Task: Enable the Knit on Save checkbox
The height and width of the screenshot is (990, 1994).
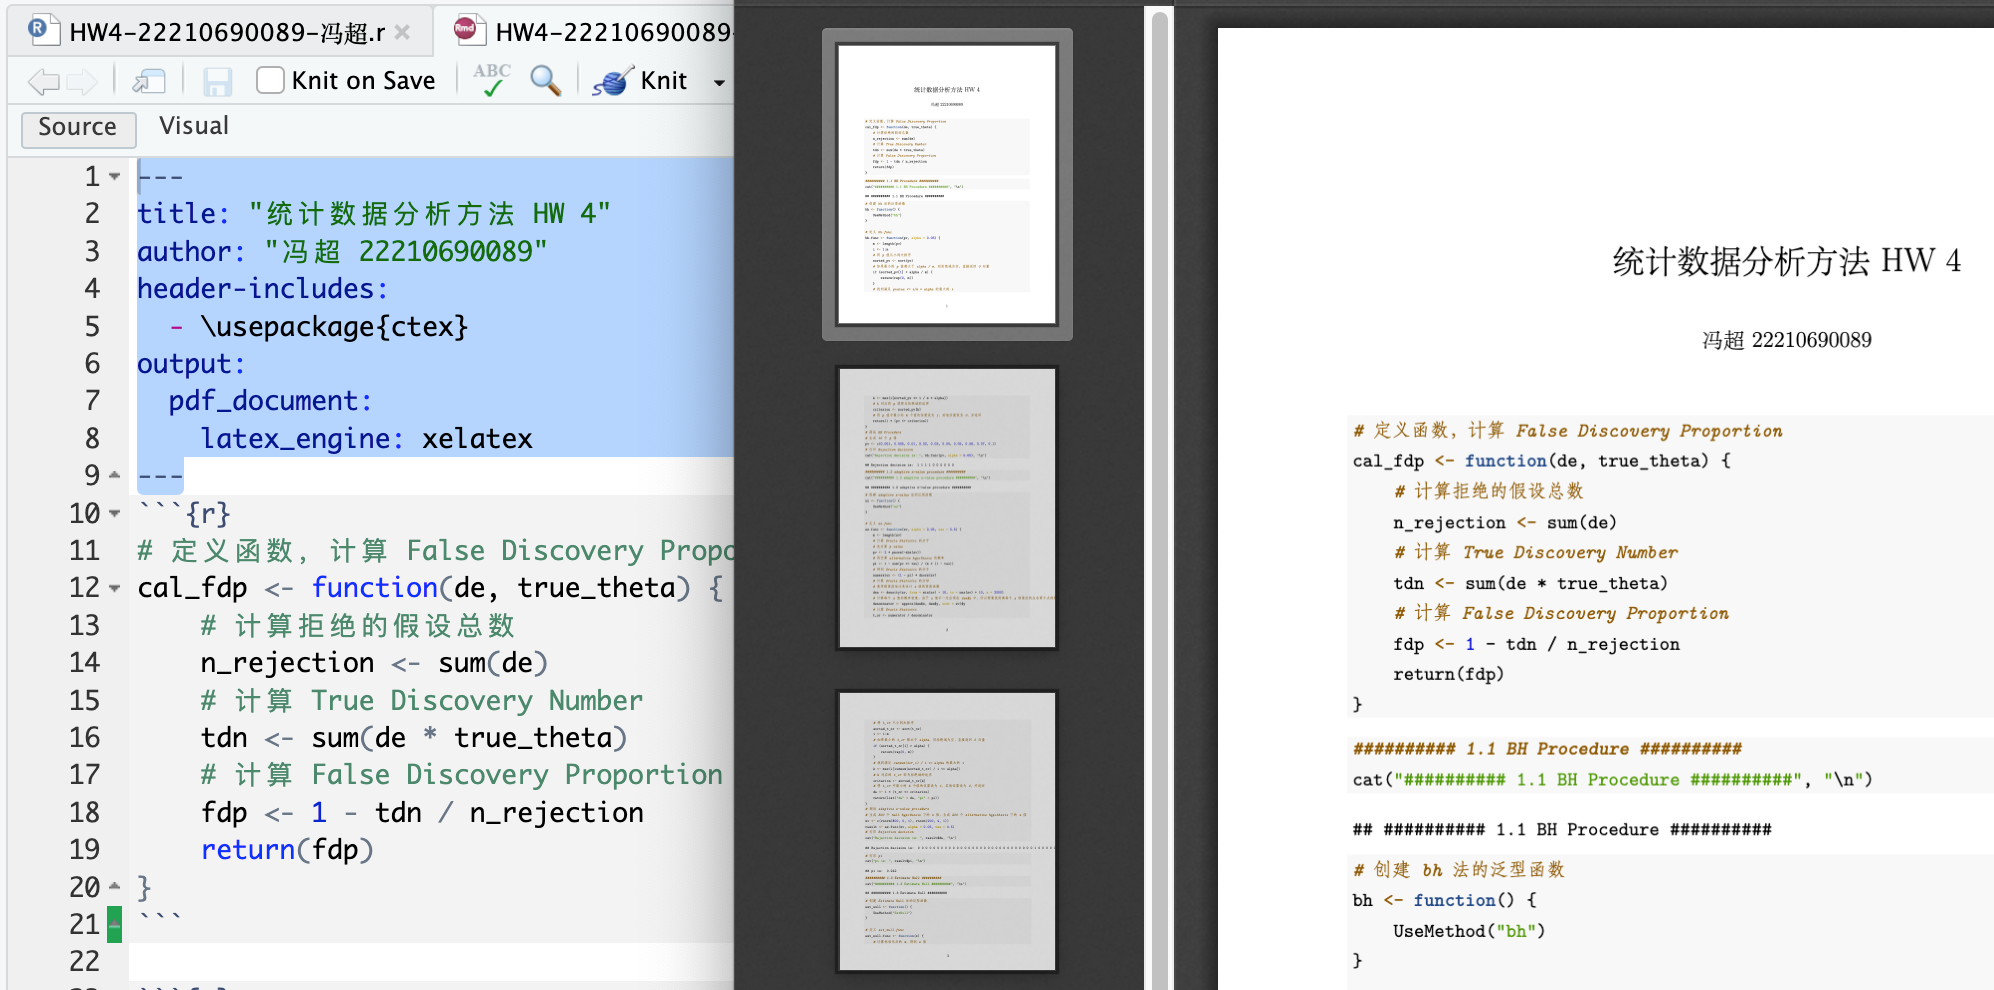Action: point(270,80)
